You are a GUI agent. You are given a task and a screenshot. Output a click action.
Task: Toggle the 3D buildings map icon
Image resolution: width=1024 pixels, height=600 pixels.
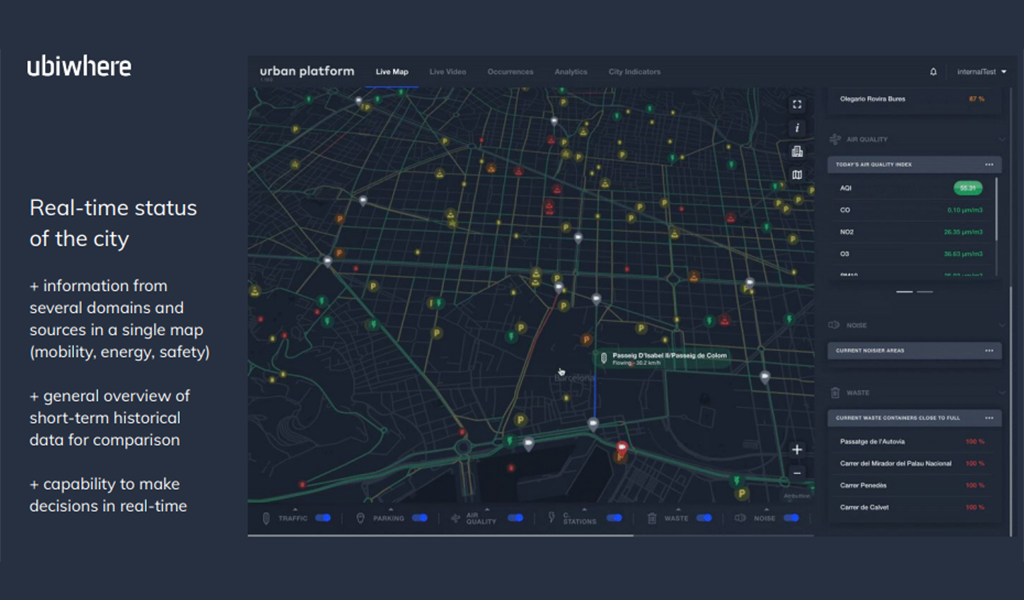797,151
